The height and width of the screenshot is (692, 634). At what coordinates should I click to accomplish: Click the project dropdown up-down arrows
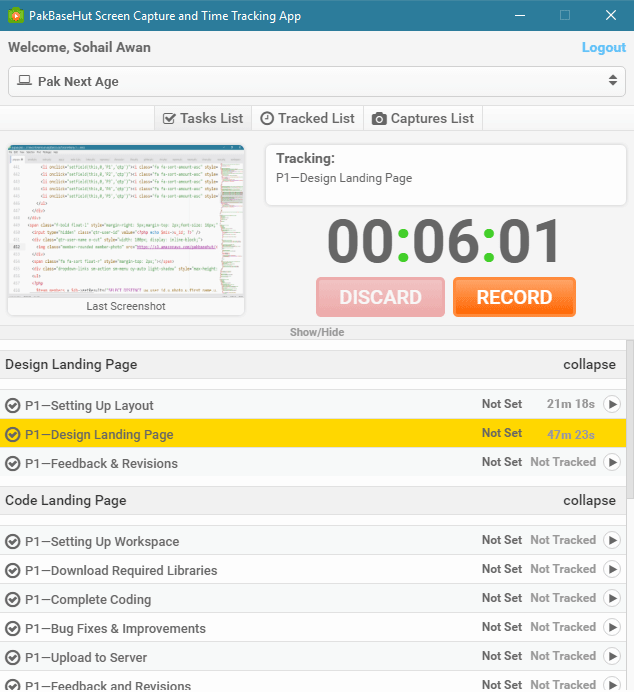(x=613, y=80)
